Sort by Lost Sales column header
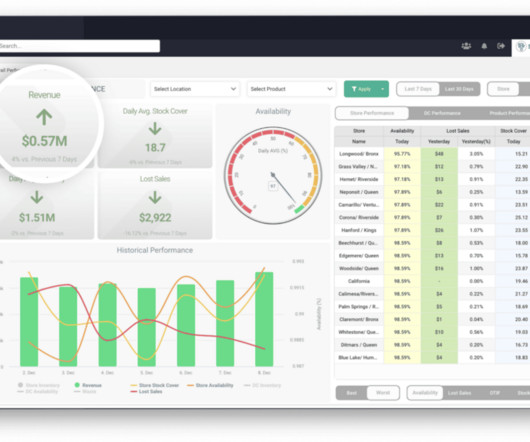The width and height of the screenshot is (530, 442). (458, 131)
